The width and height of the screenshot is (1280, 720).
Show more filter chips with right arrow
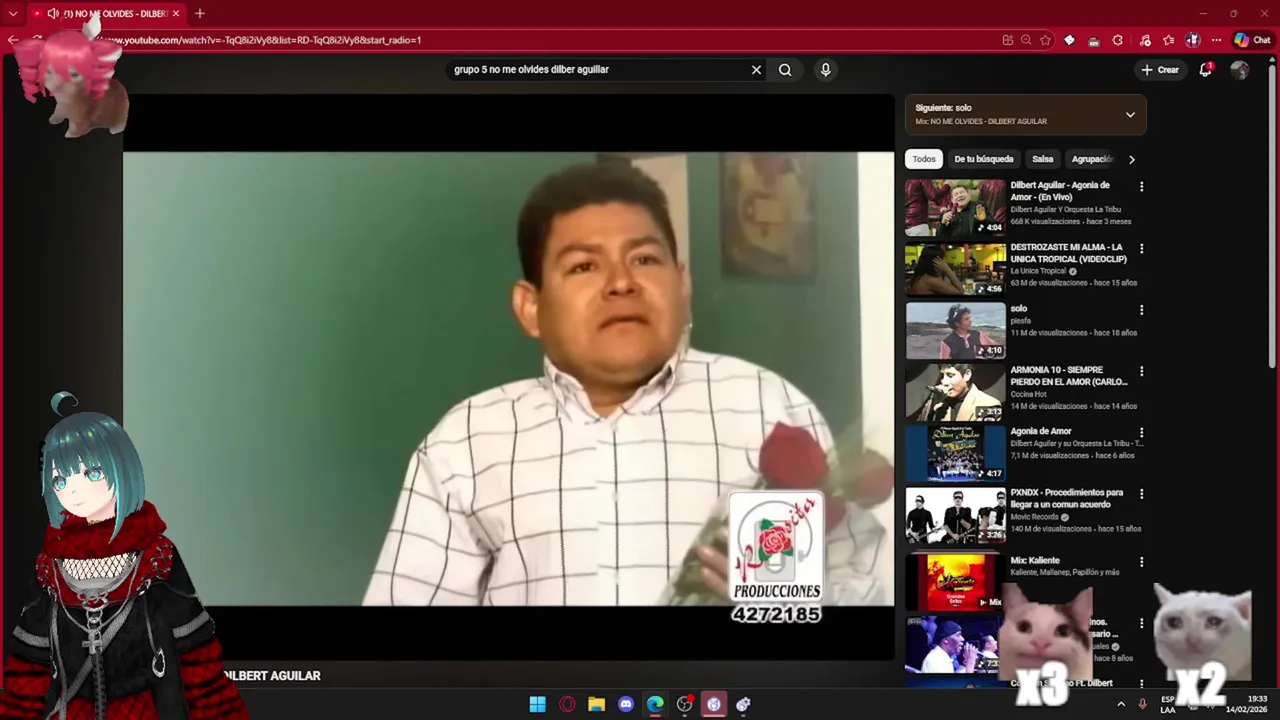pos(1131,159)
